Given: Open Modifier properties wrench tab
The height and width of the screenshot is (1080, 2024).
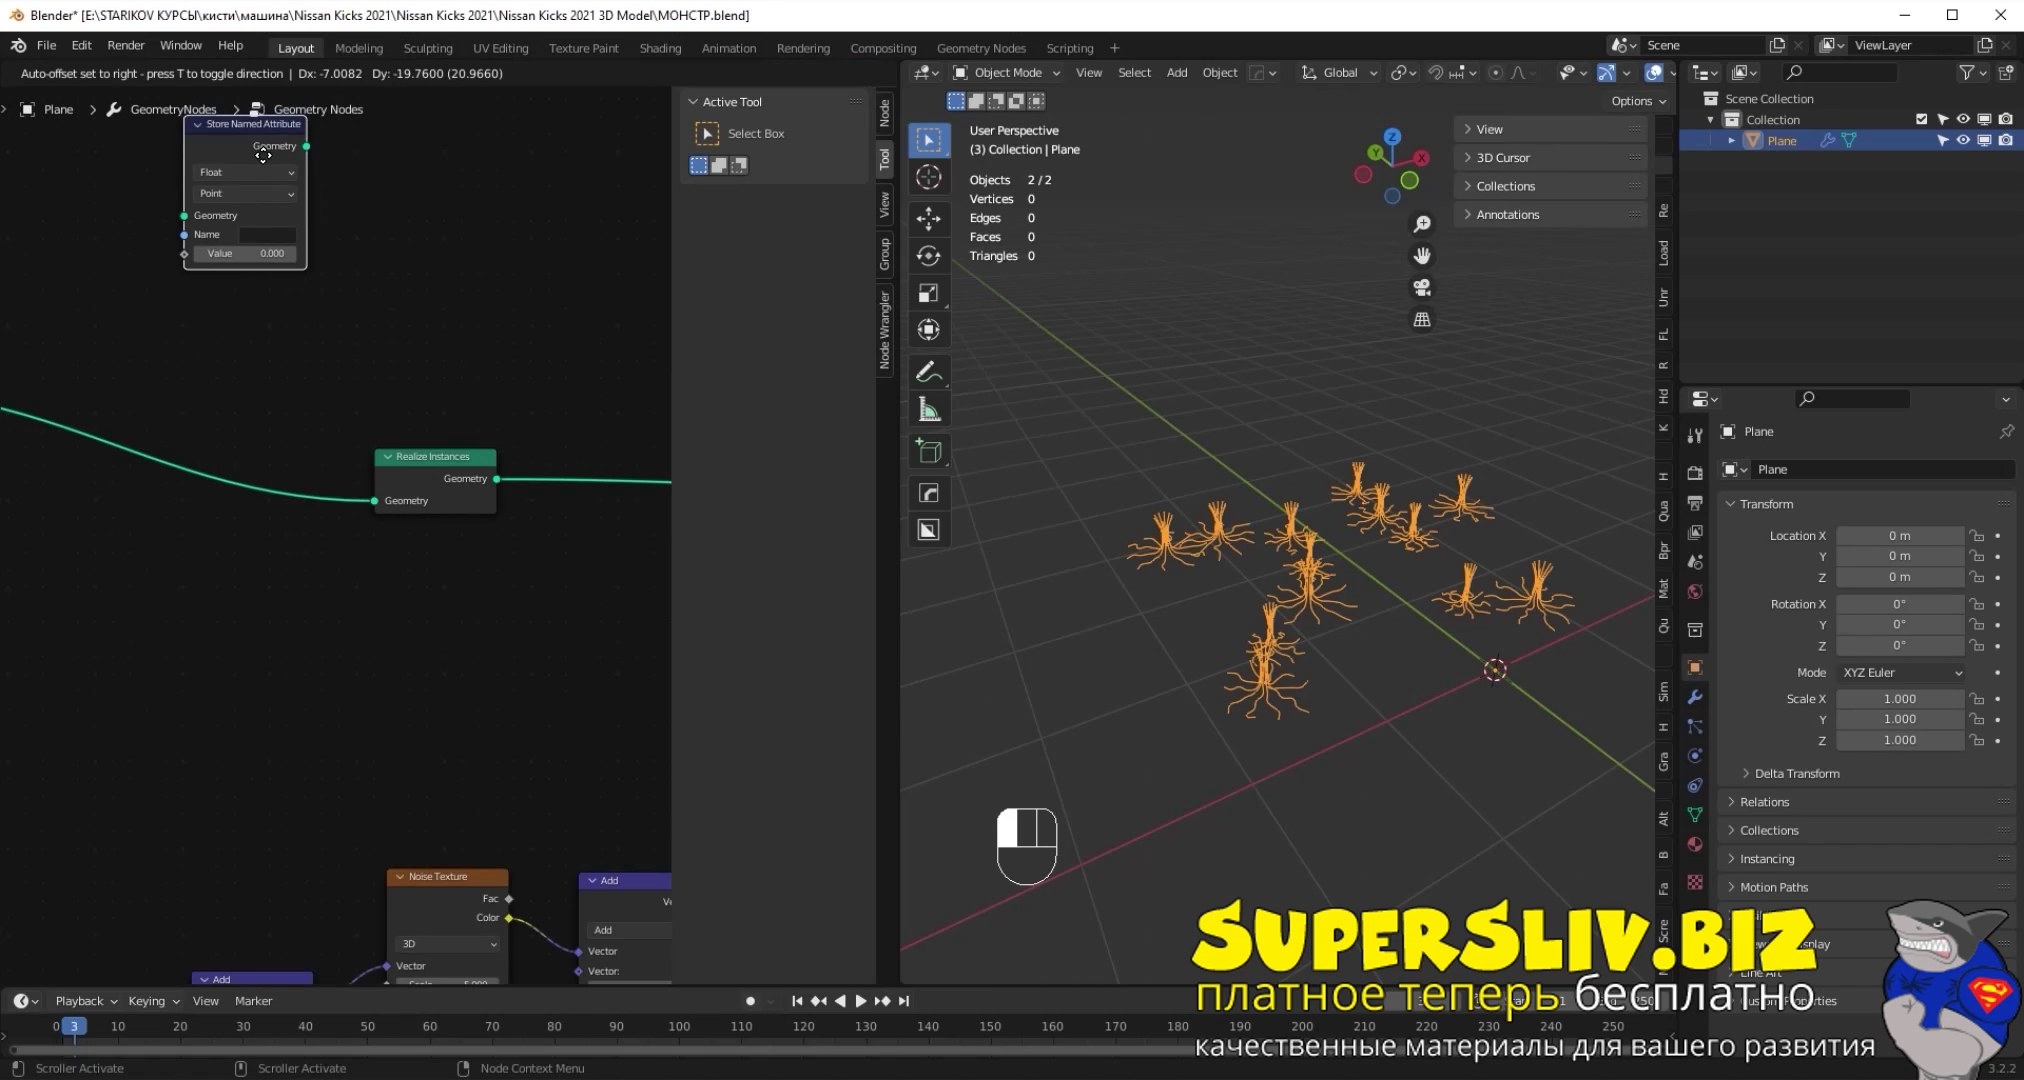Looking at the screenshot, I should click(1695, 697).
